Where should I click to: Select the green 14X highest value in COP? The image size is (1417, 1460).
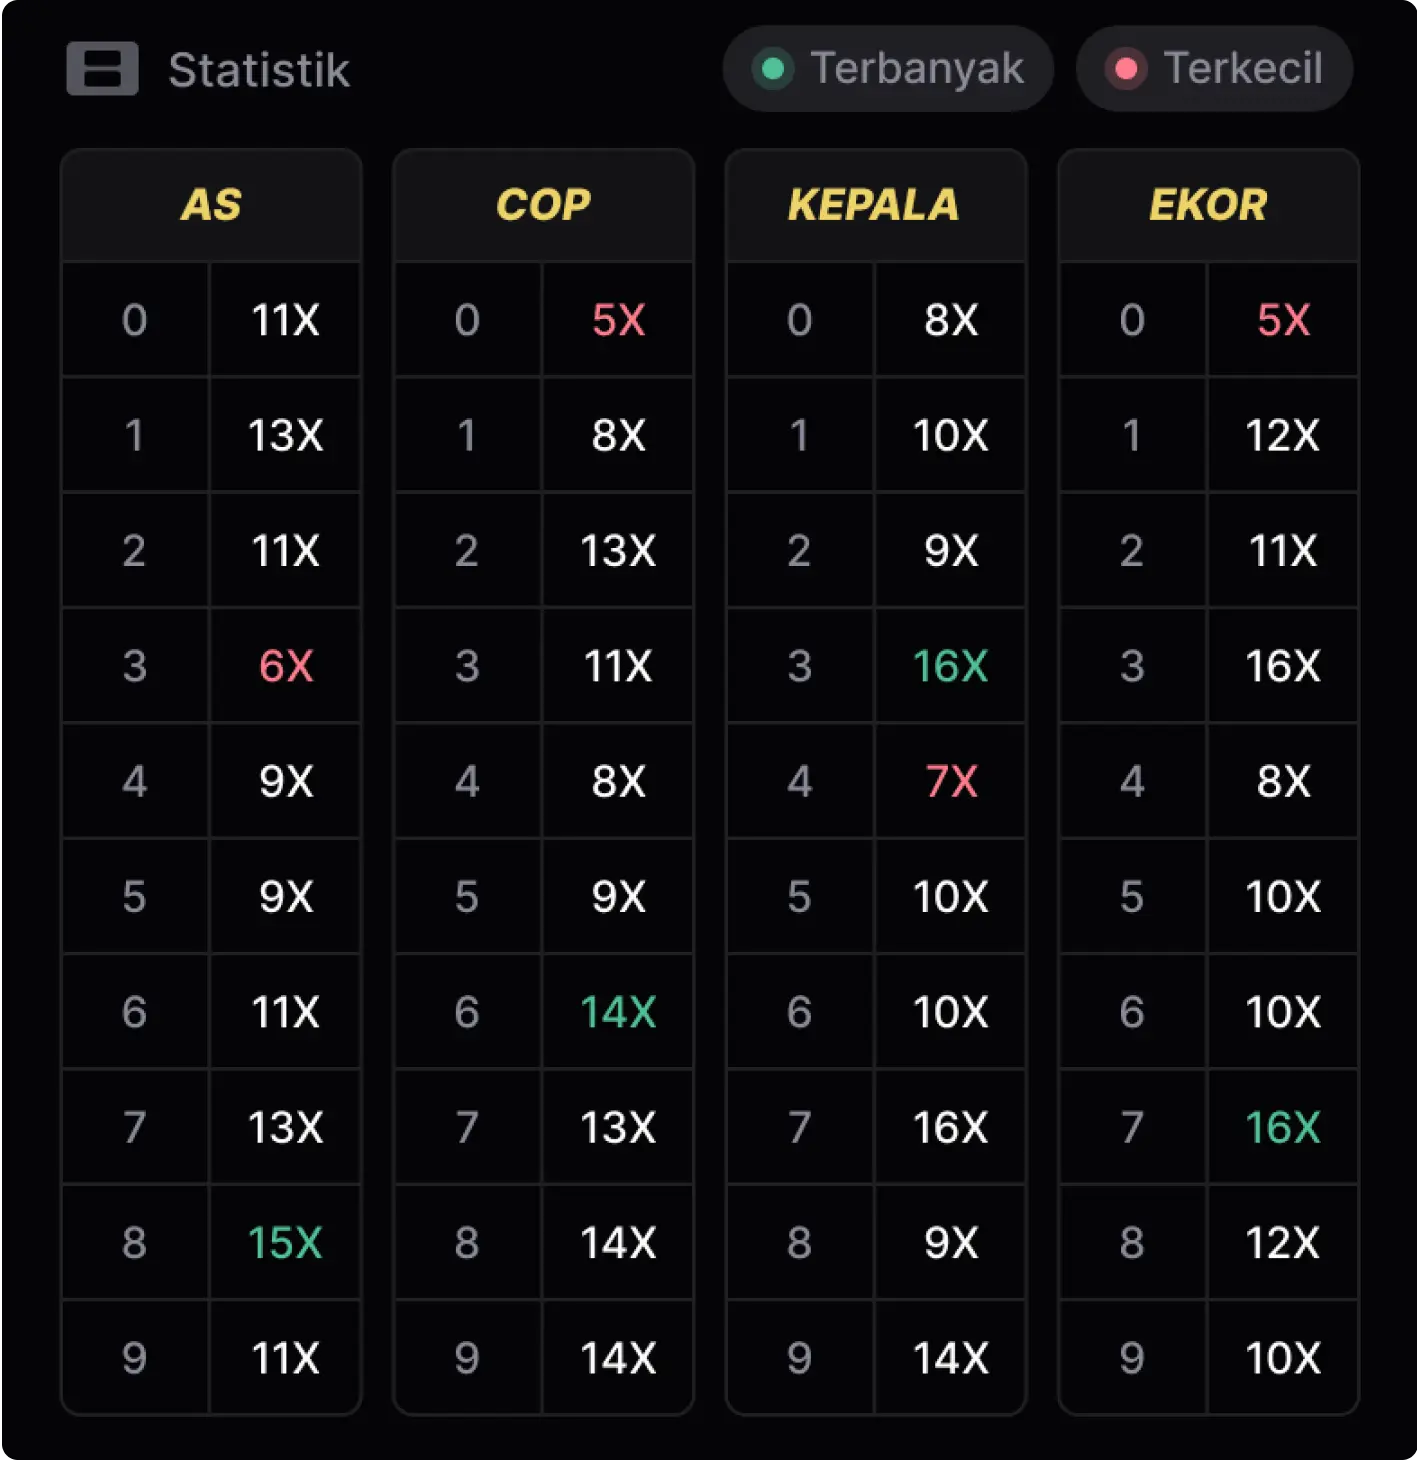coord(617,1011)
